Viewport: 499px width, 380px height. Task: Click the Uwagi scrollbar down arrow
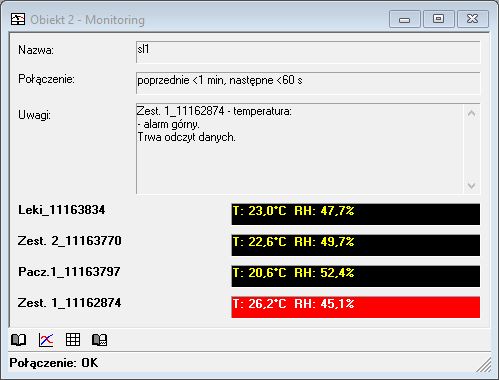pos(471,185)
